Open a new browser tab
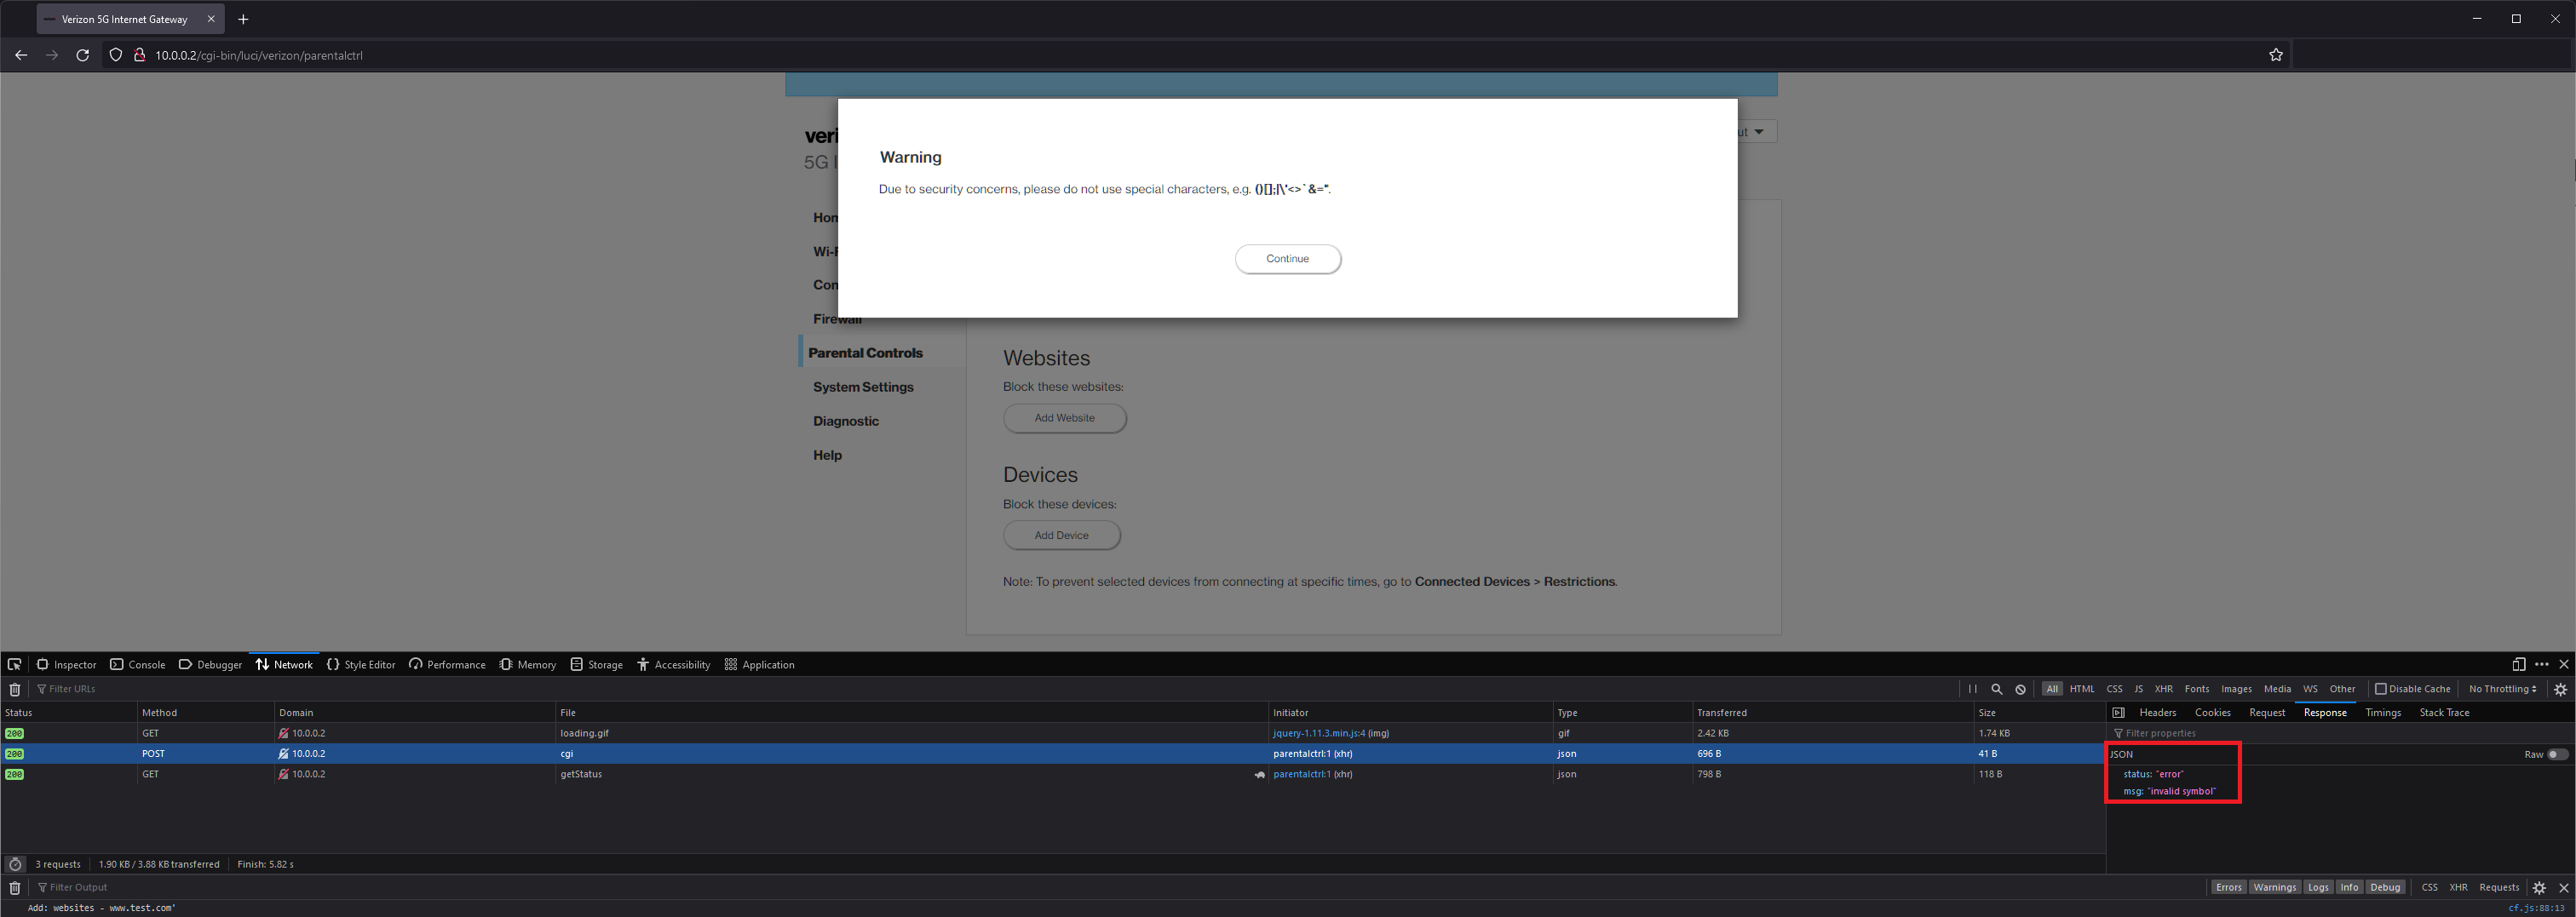 243,19
